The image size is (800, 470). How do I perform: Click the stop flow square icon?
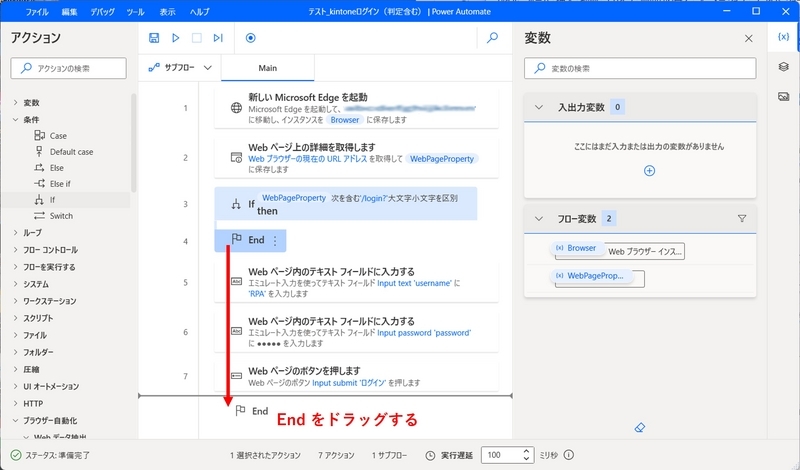pyautogui.click(x=196, y=38)
